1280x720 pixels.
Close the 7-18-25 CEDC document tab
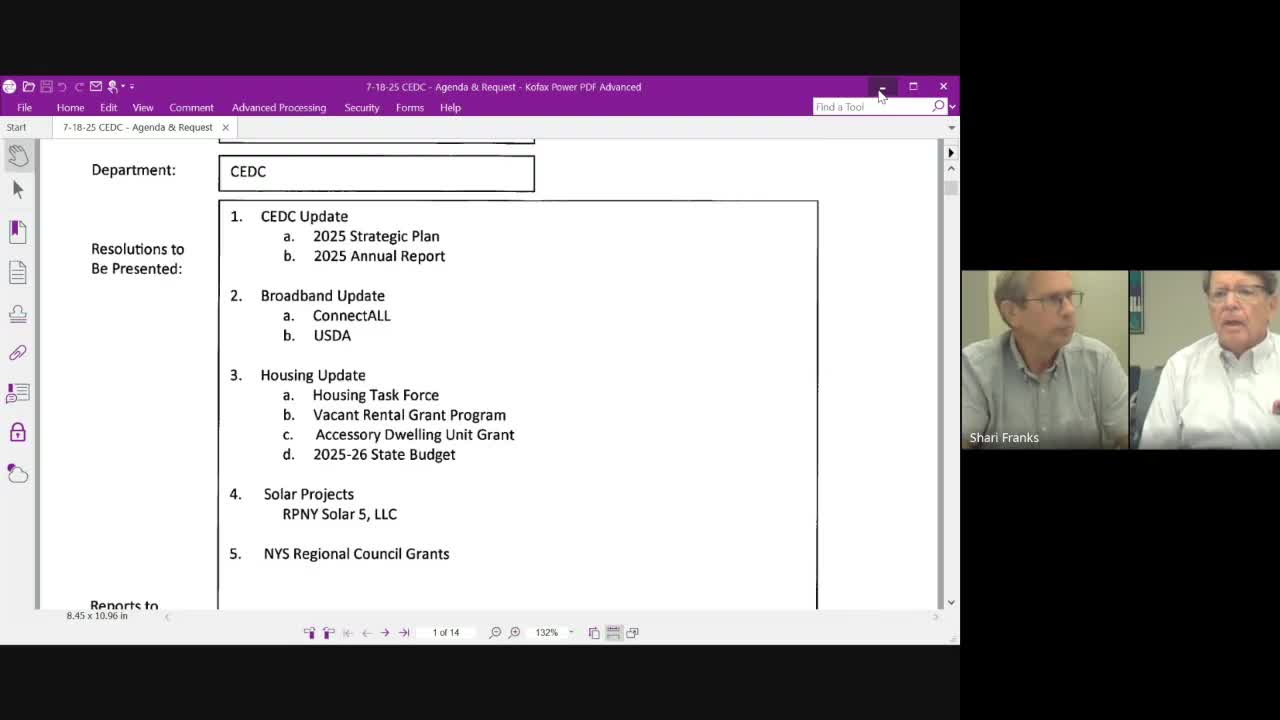pos(225,127)
